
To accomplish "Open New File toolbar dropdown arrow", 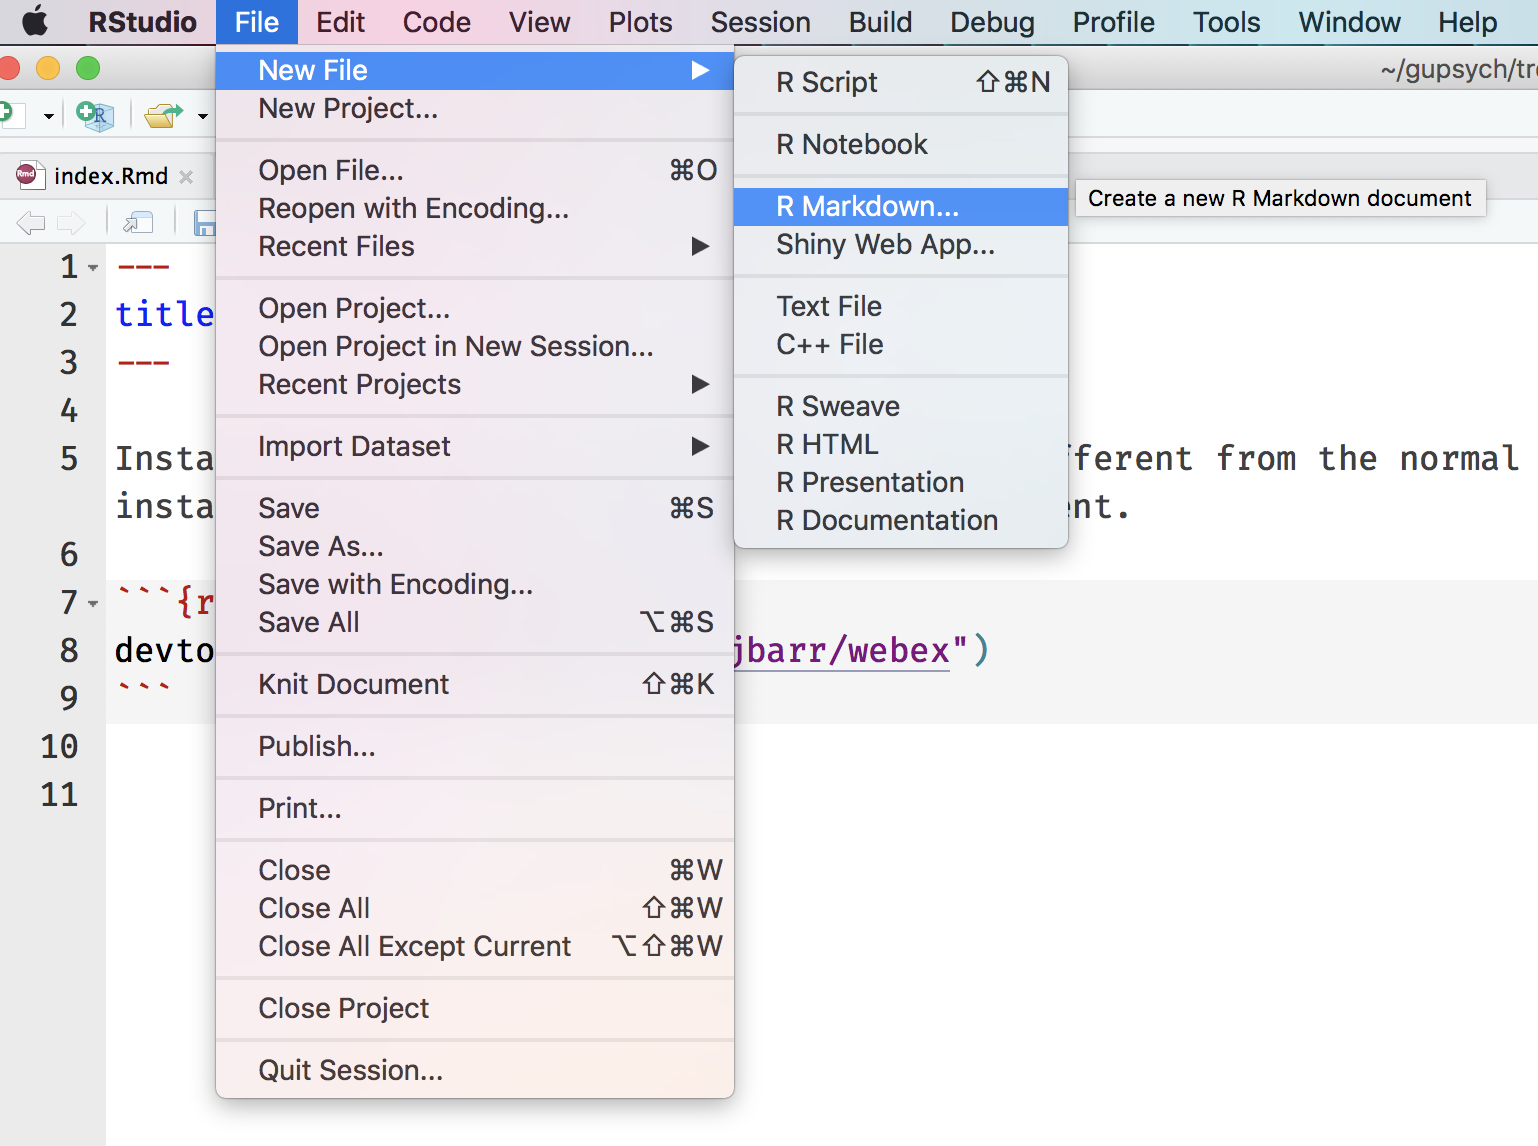I will (48, 116).
